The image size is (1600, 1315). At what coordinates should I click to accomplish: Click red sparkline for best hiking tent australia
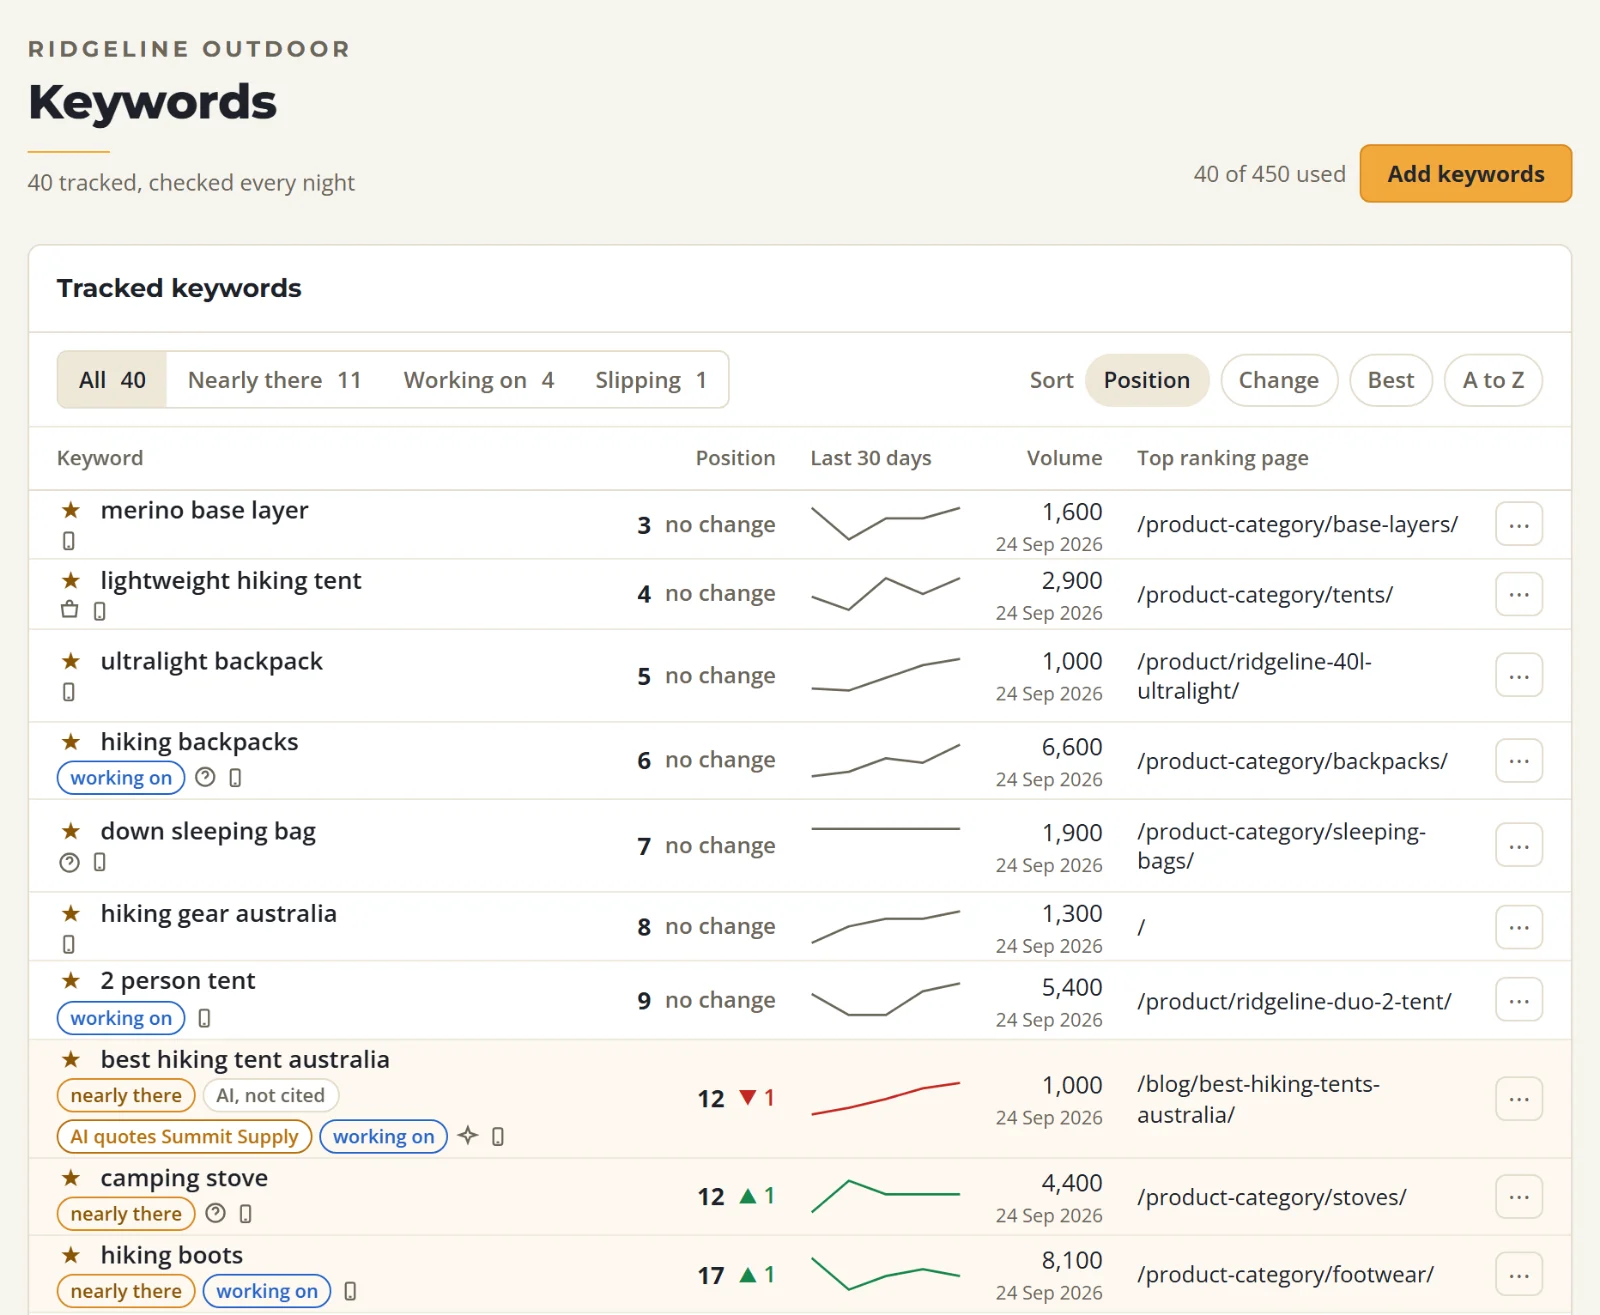886,1098
